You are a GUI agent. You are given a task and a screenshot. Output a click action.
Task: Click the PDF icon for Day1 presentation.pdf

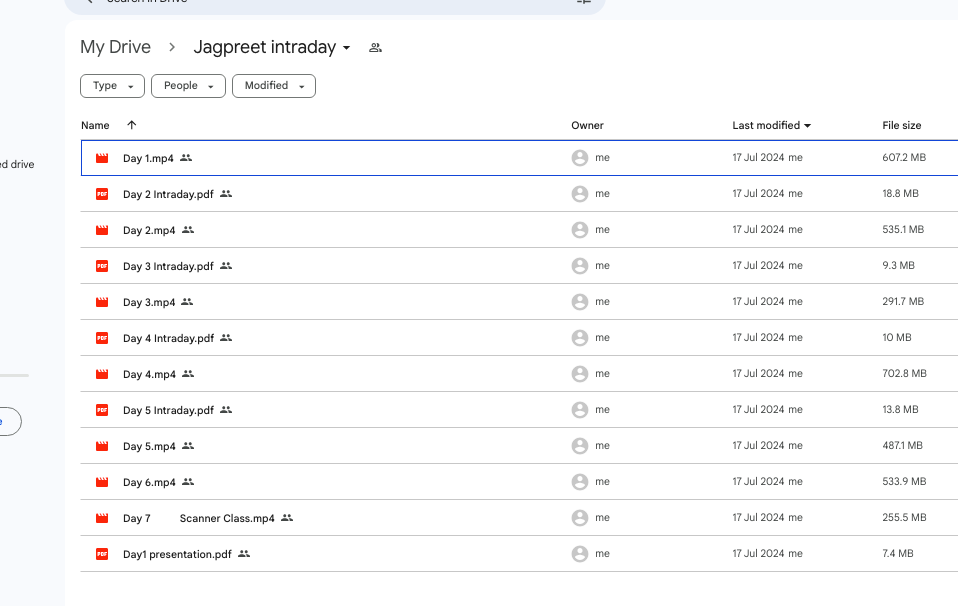102,554
